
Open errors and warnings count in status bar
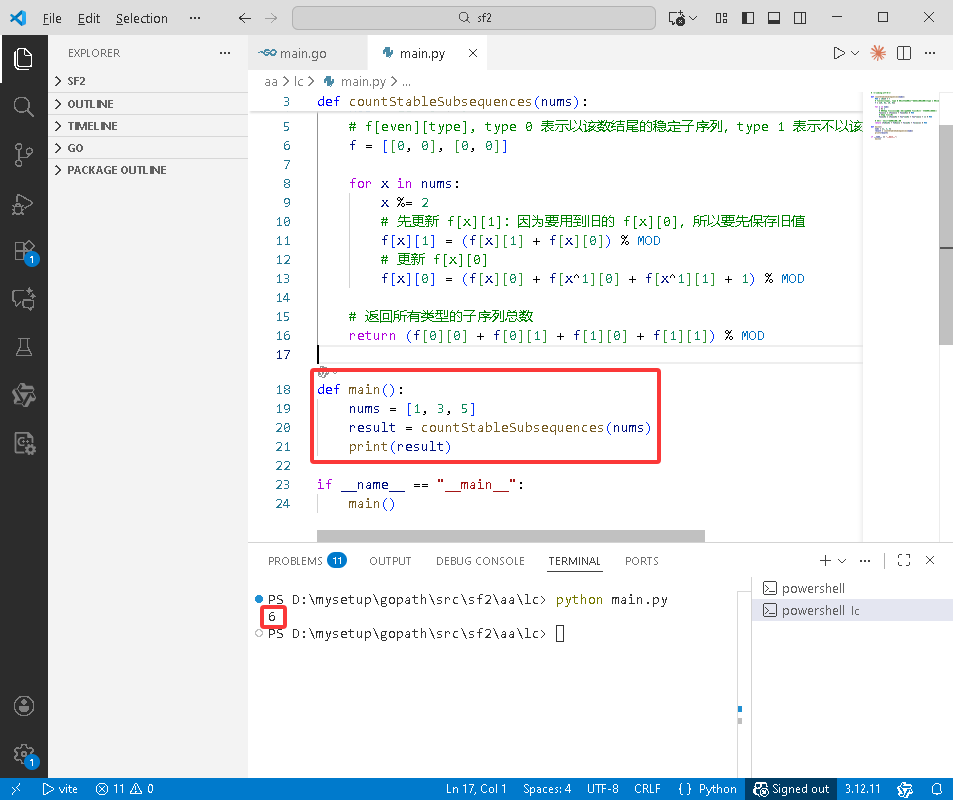pos(125,789)
